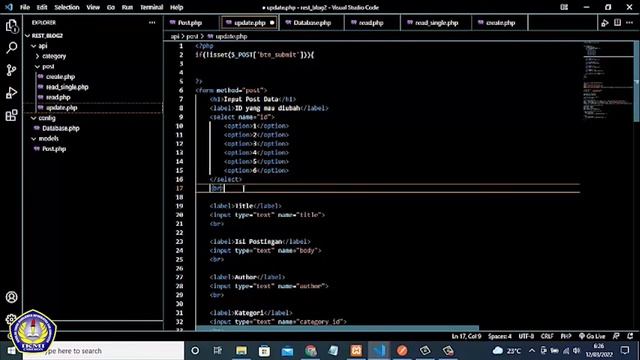The image size is (640, 360).
Task: Open File Explorer on the taskbar
Action: 241,351
